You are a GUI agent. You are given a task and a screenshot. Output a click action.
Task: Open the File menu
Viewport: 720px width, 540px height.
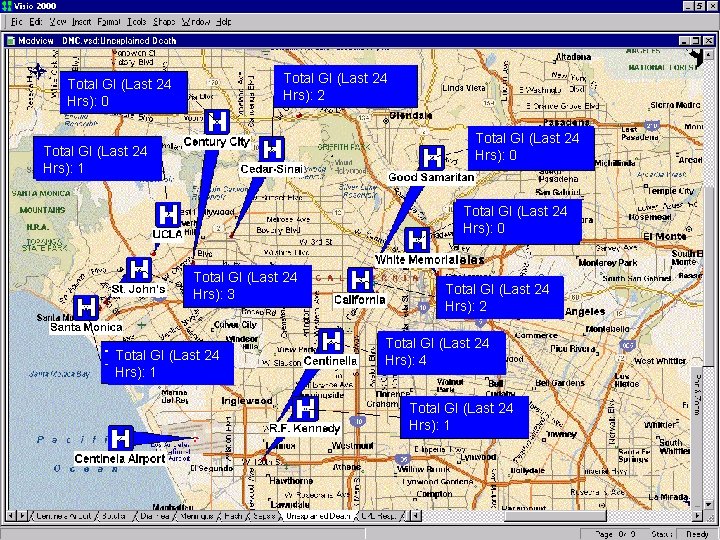(x=17, y=22)
